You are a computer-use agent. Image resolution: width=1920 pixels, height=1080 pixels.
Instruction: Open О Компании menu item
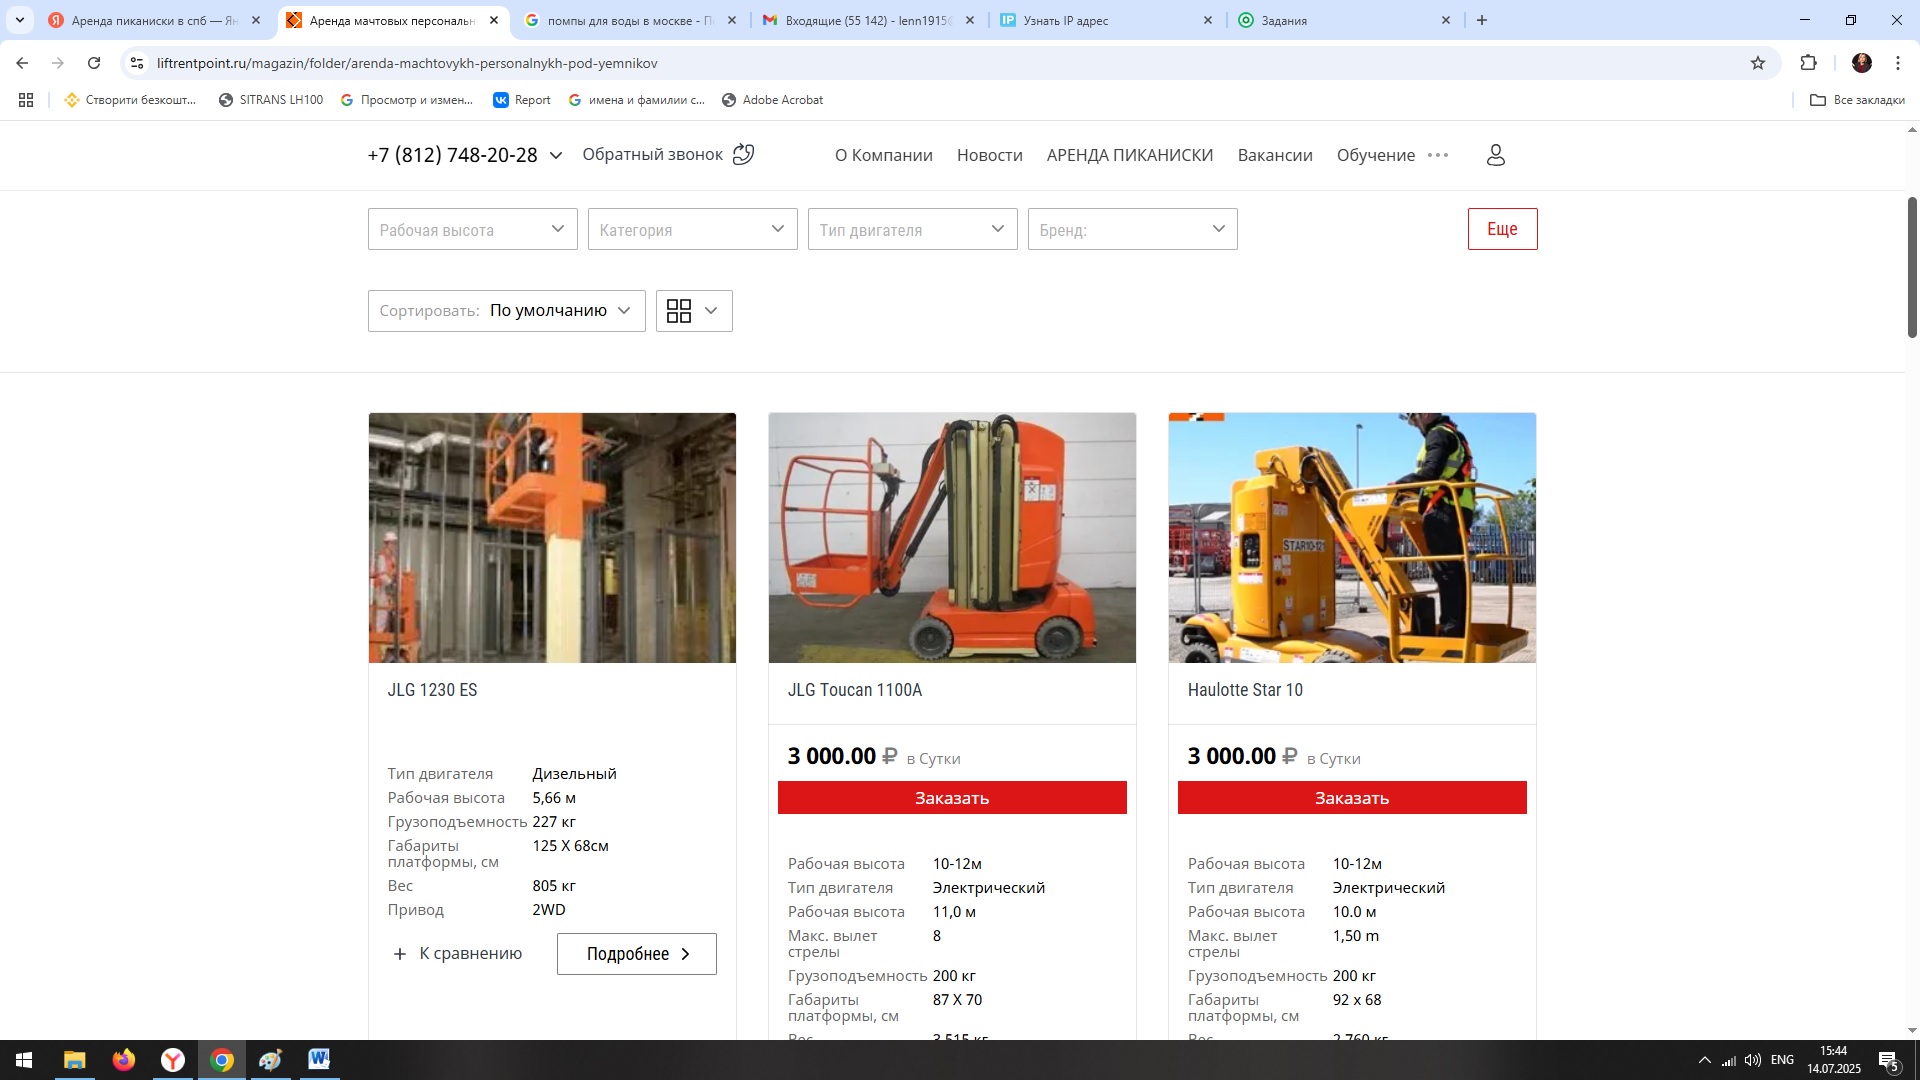(x=884, y=155)
